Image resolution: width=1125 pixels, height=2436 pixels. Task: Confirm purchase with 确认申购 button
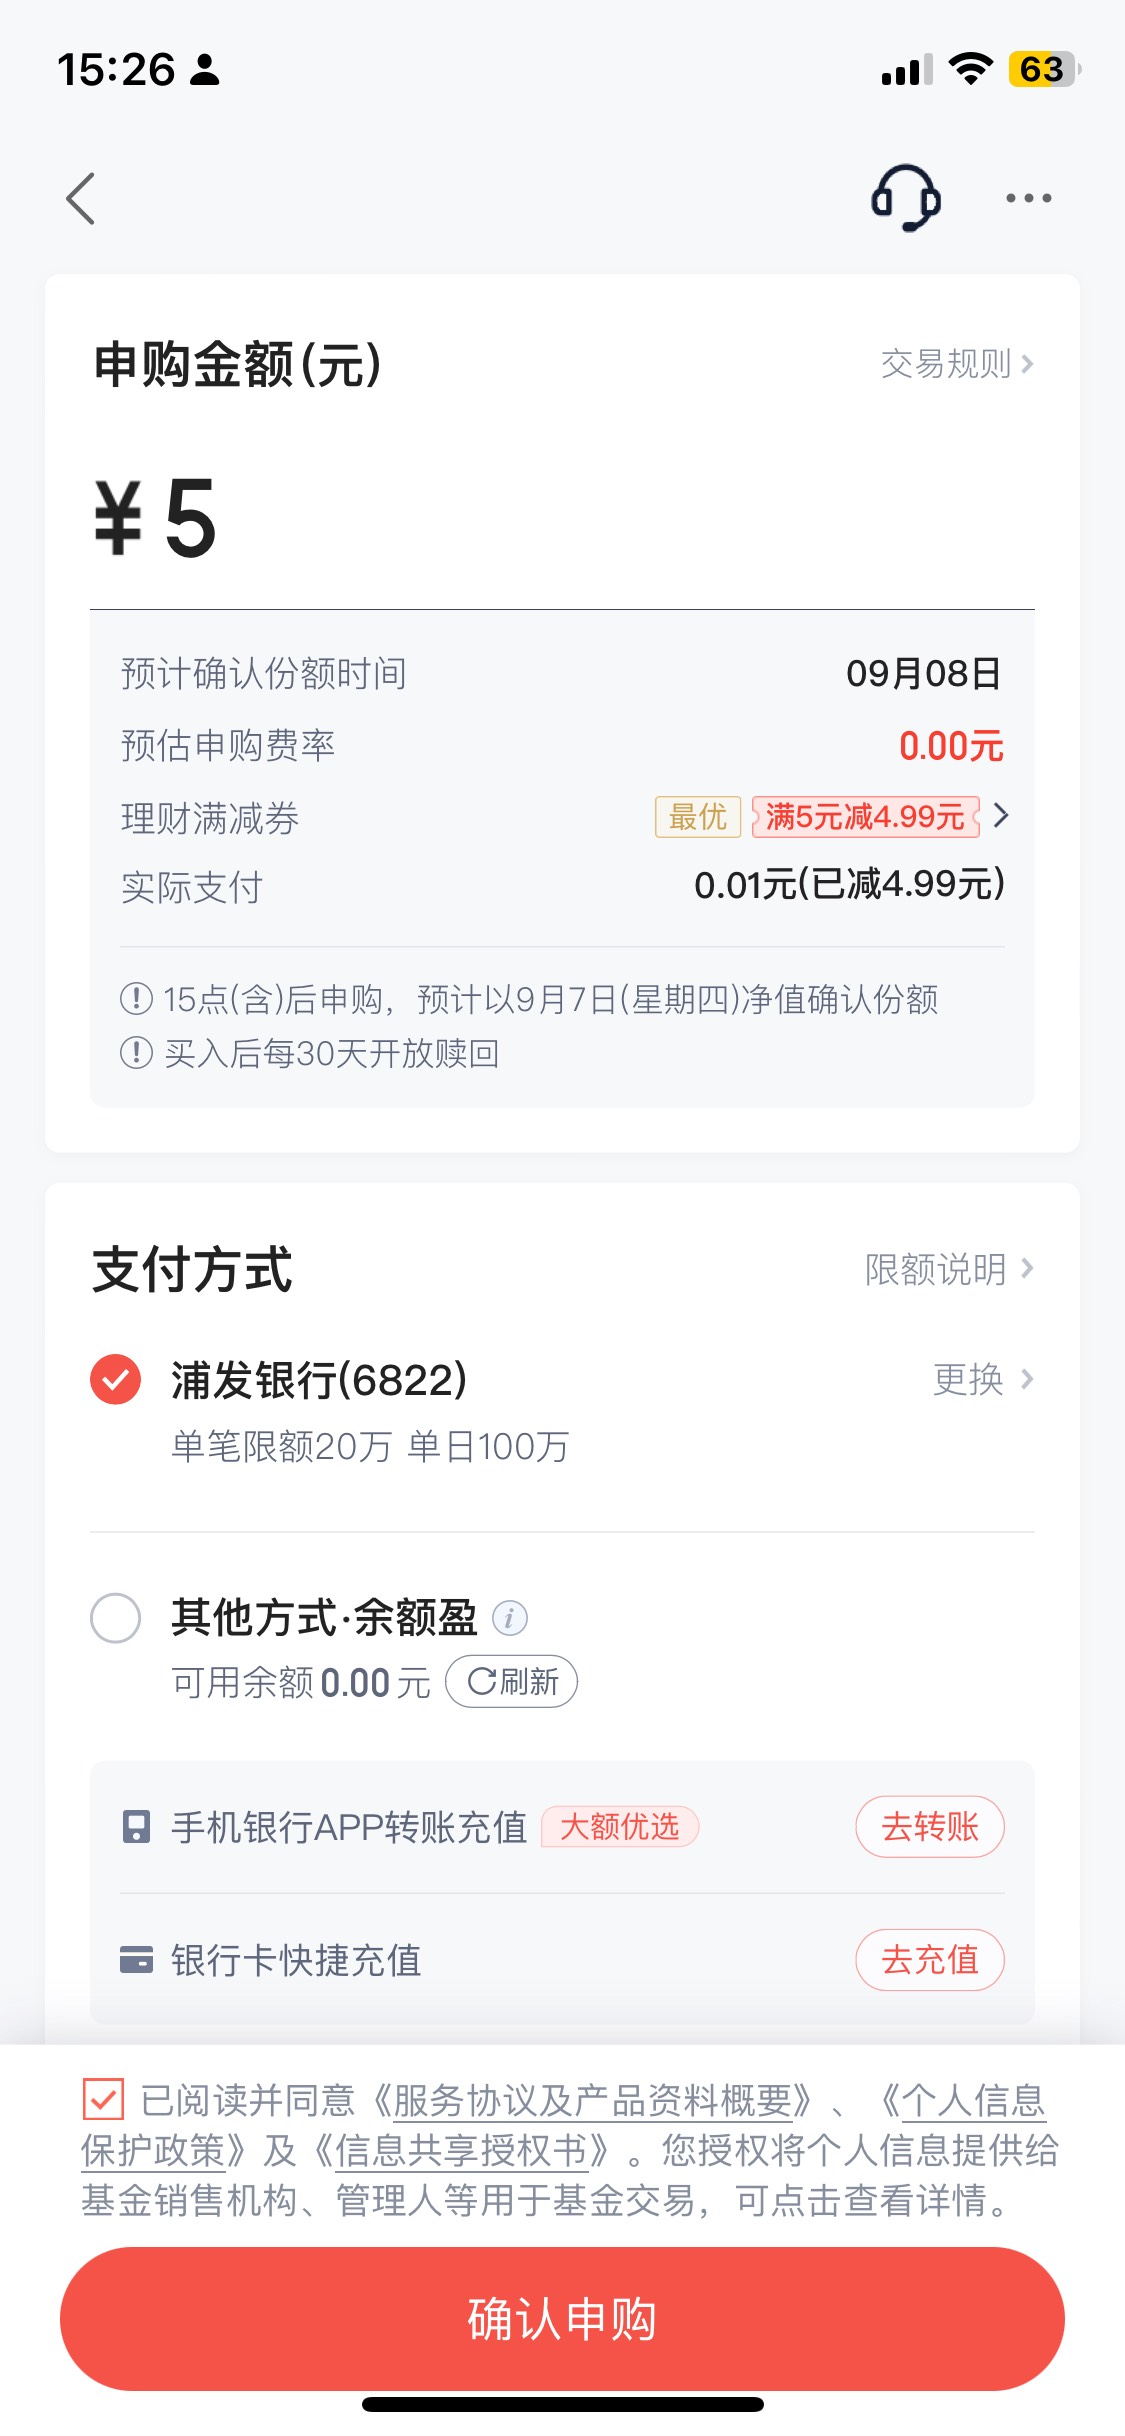tap(562, 2319)
